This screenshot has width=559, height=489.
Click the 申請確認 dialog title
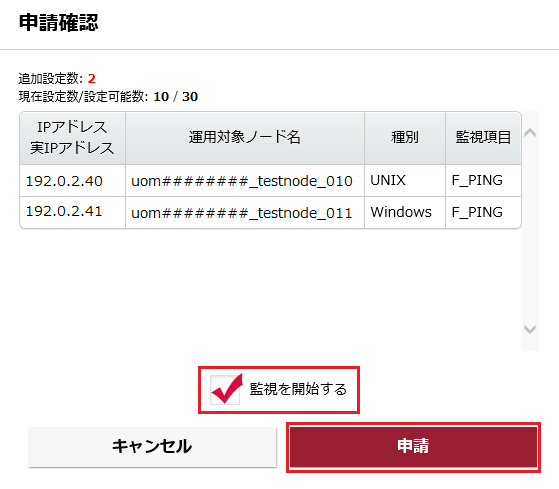coord(58,23)
